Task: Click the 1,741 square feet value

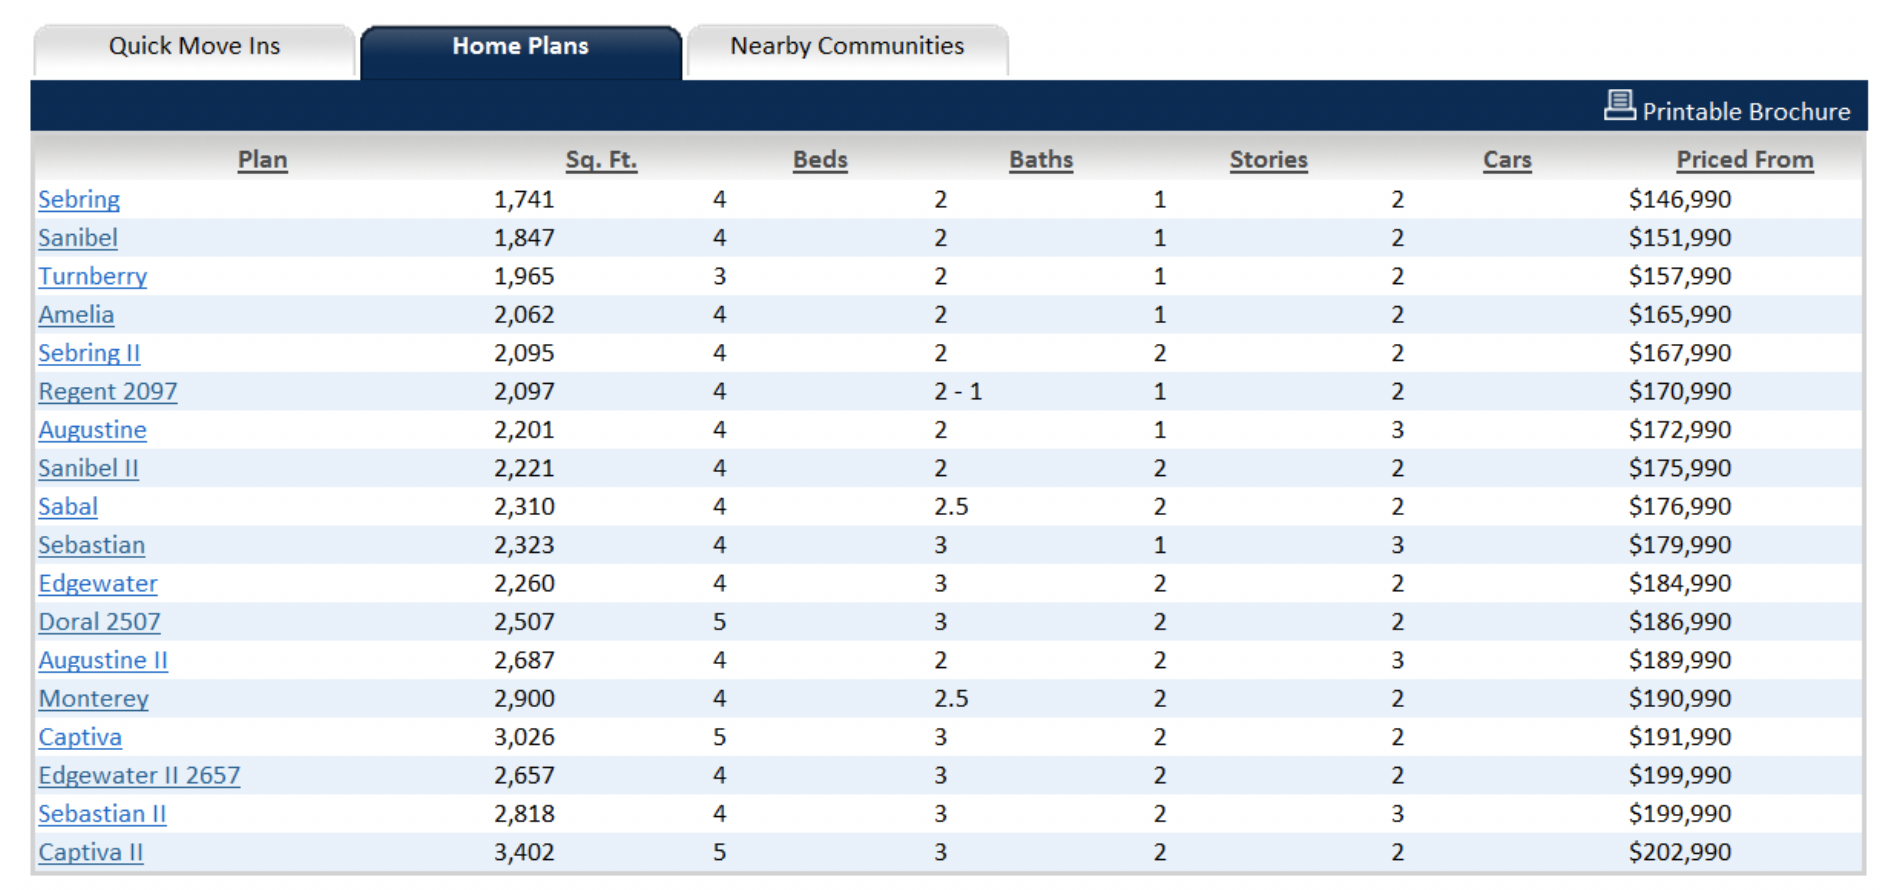Action: (524, 199)
